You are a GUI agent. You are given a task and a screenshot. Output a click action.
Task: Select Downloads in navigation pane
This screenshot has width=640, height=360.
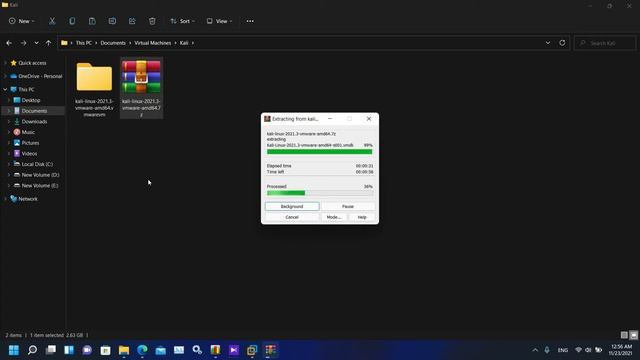(x=34, y=122)
